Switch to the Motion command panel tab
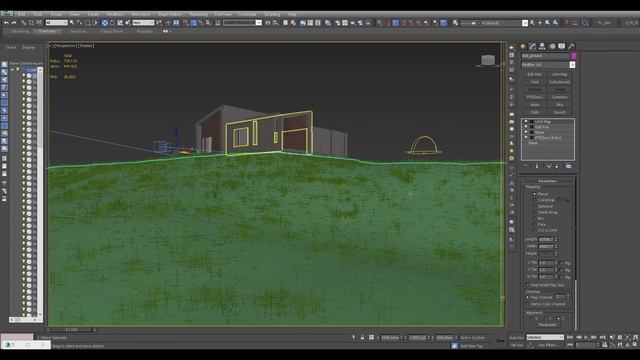This screenshot has height=360, width=640. [552, 46]
